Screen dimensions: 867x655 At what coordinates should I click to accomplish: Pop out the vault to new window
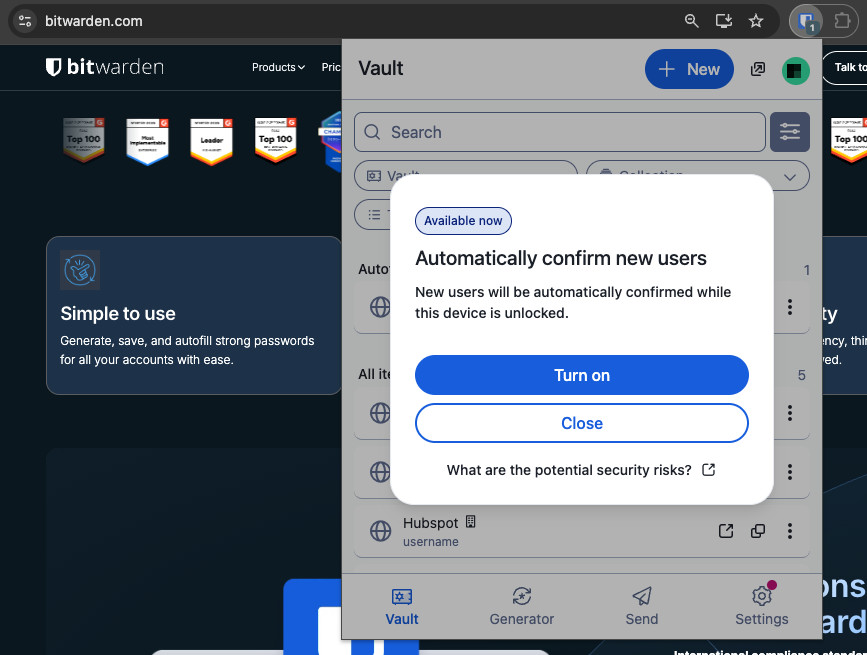(x=758, y=69)
